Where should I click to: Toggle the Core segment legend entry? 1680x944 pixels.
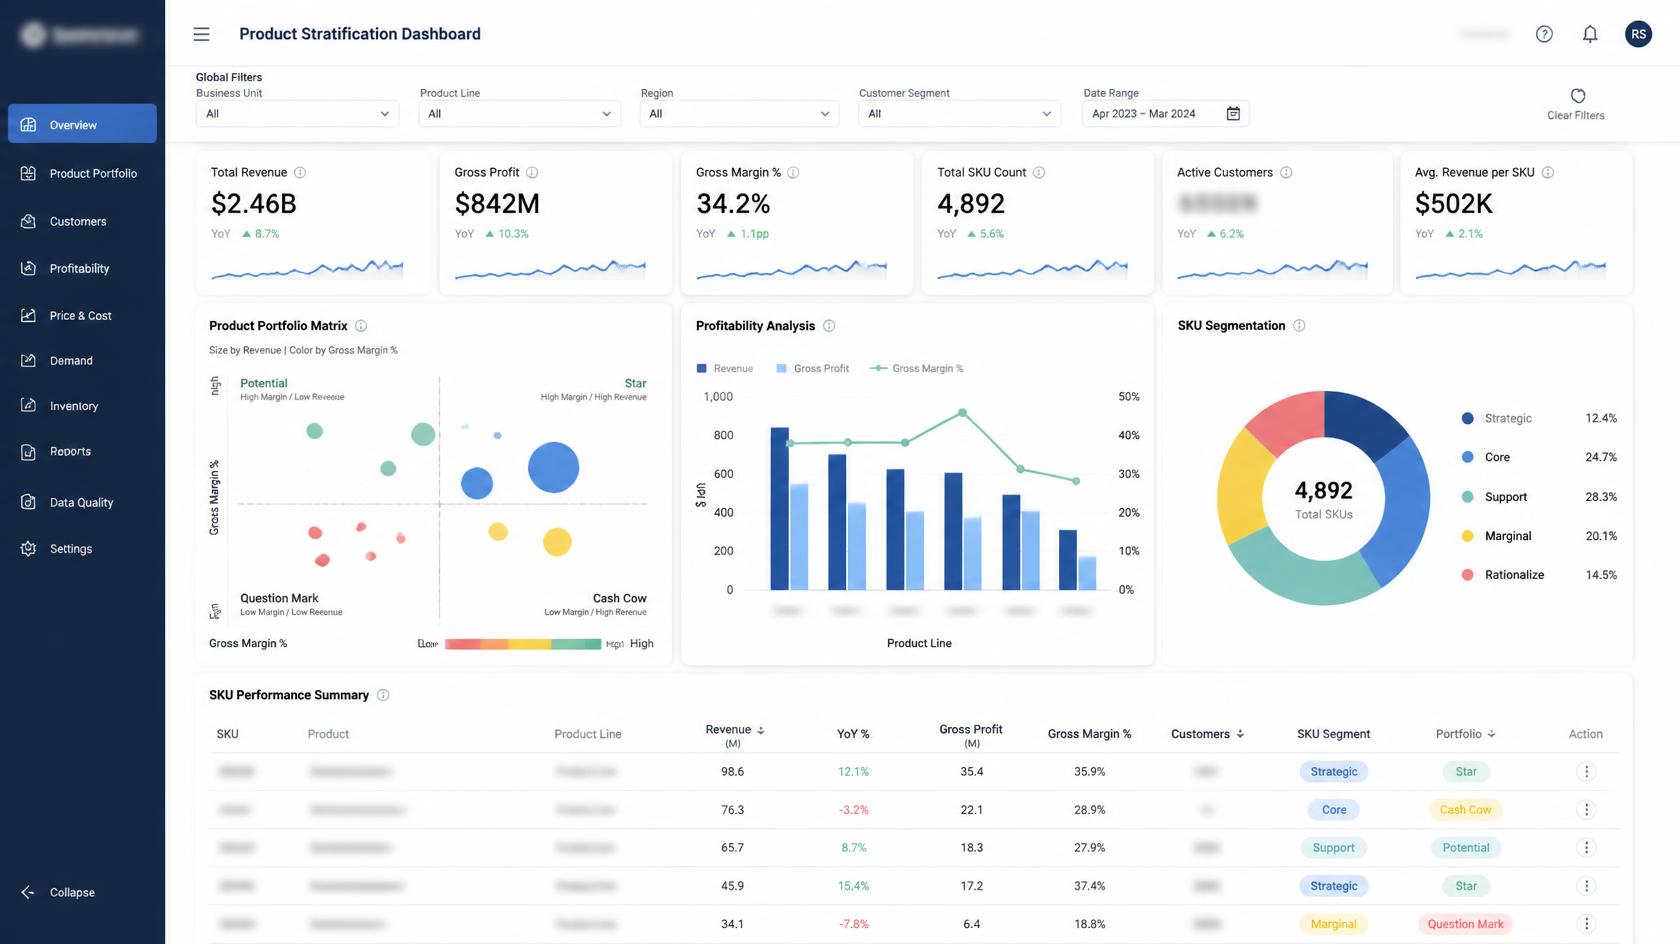pos(1539,457)
